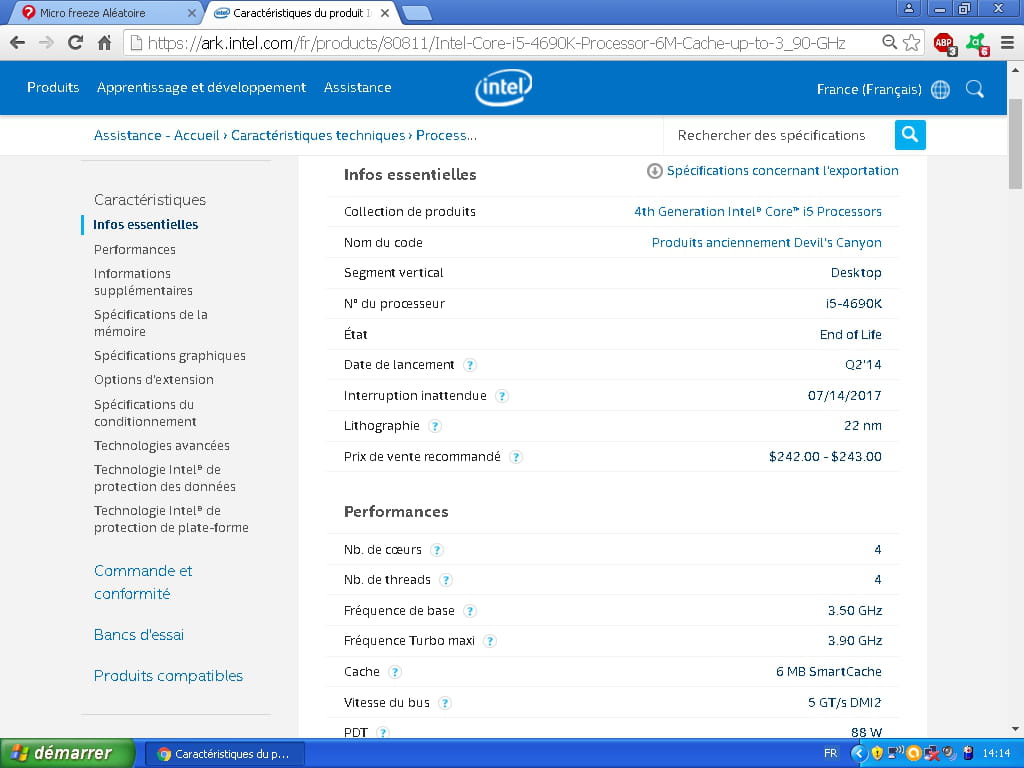Jump to Informations supplémentaires section
Screen dimensions: 1024x768
pyautogui.click(x=143, y=282)
